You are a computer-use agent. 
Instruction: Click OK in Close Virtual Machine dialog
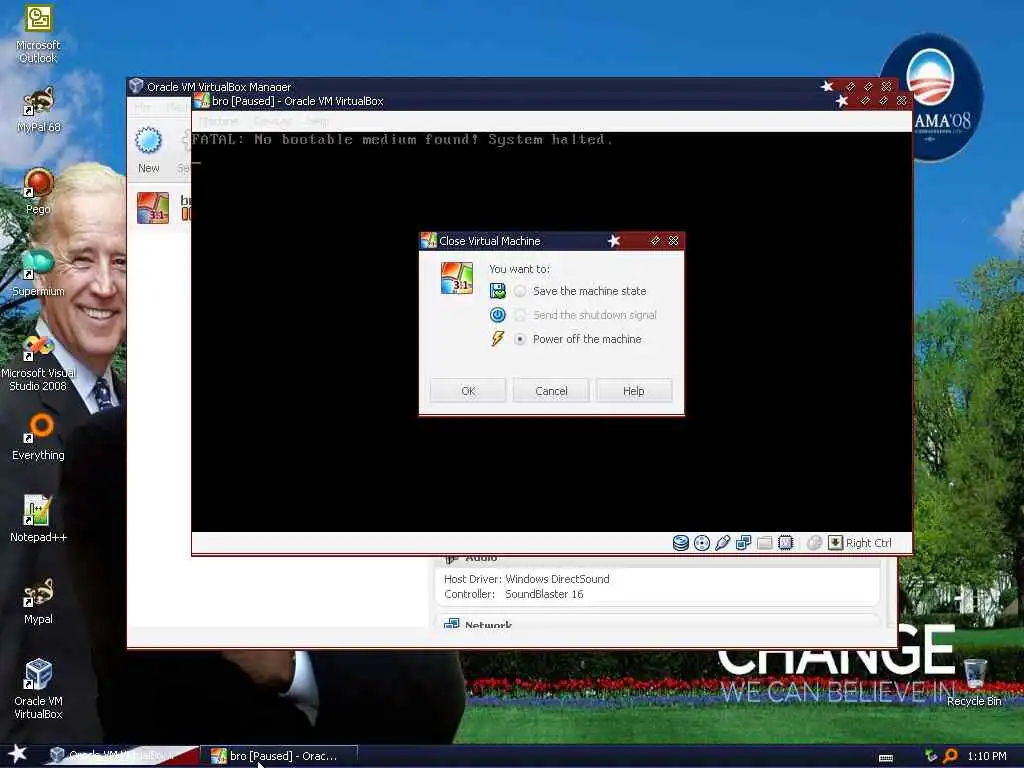tap(468, 391)
